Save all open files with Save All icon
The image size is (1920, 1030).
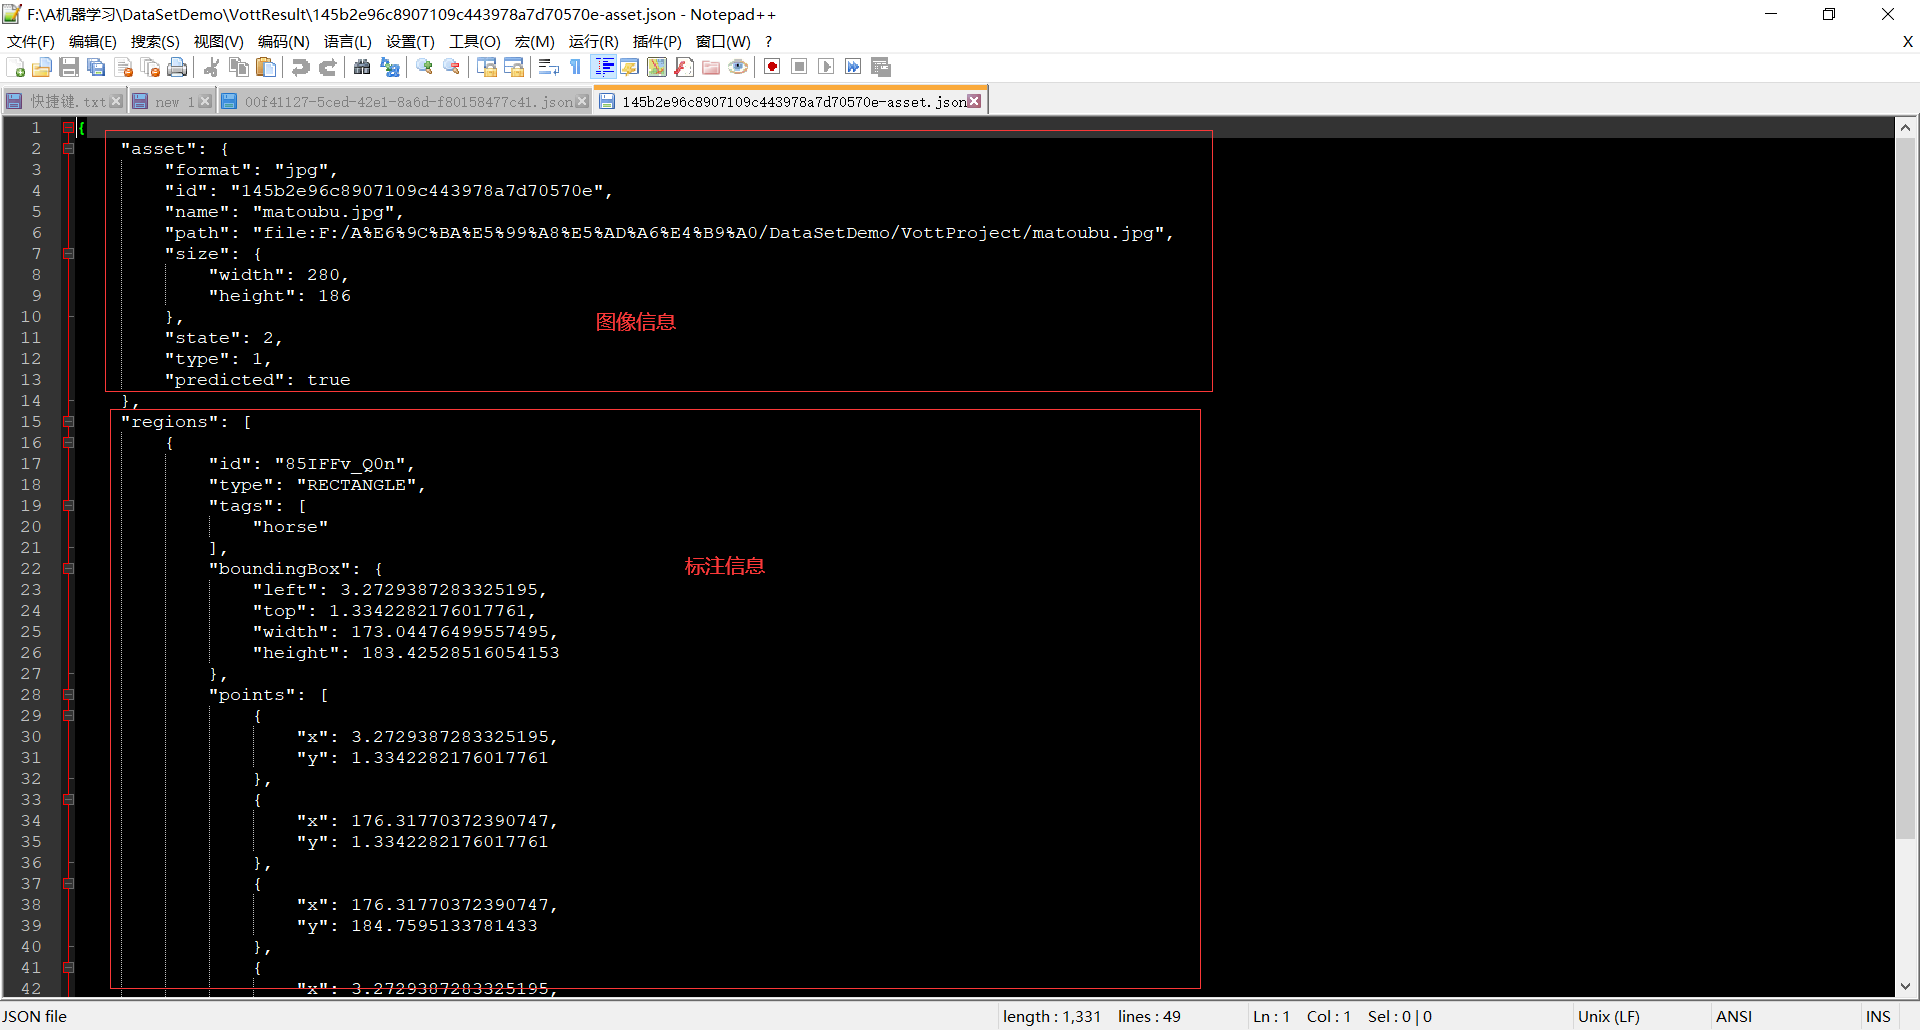(x=96, y=67)
